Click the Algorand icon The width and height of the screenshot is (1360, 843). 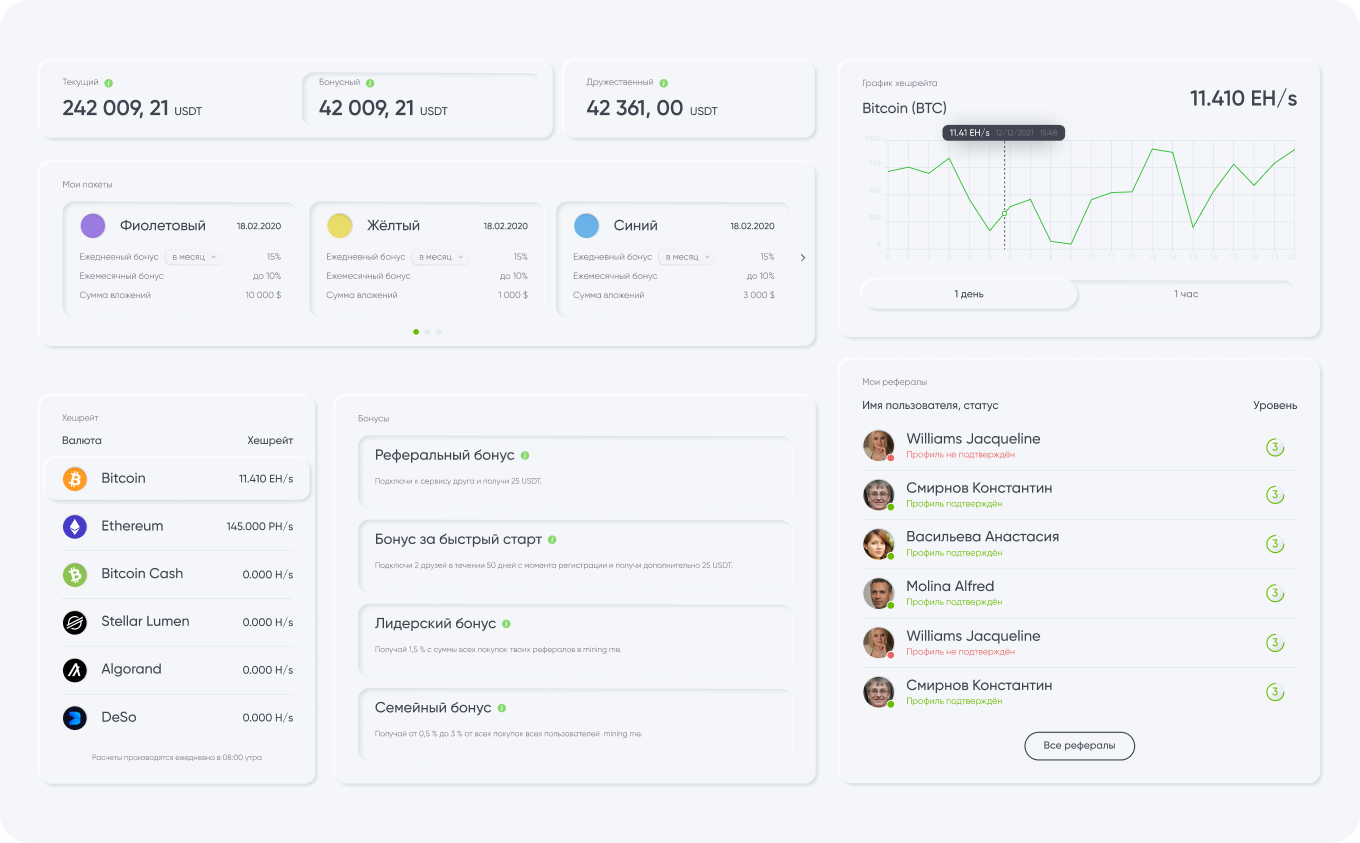coord(75,670)
